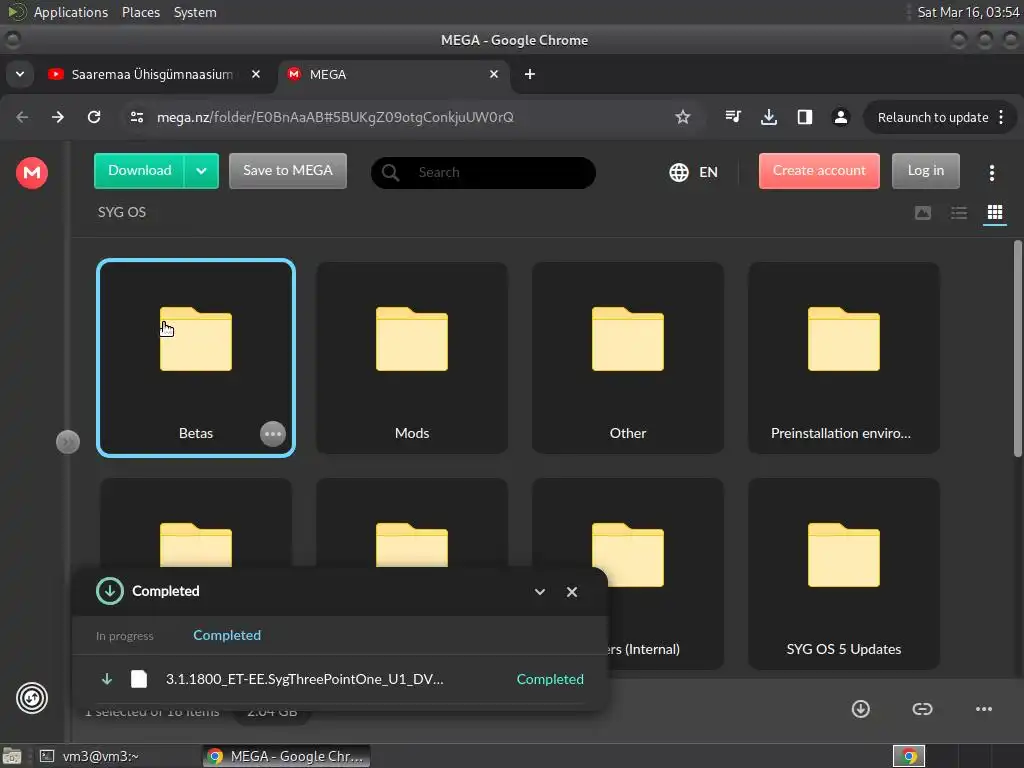This screenshot has height=768, width=1024.
Task: Open the EN language selector
Action: [694, 172]
